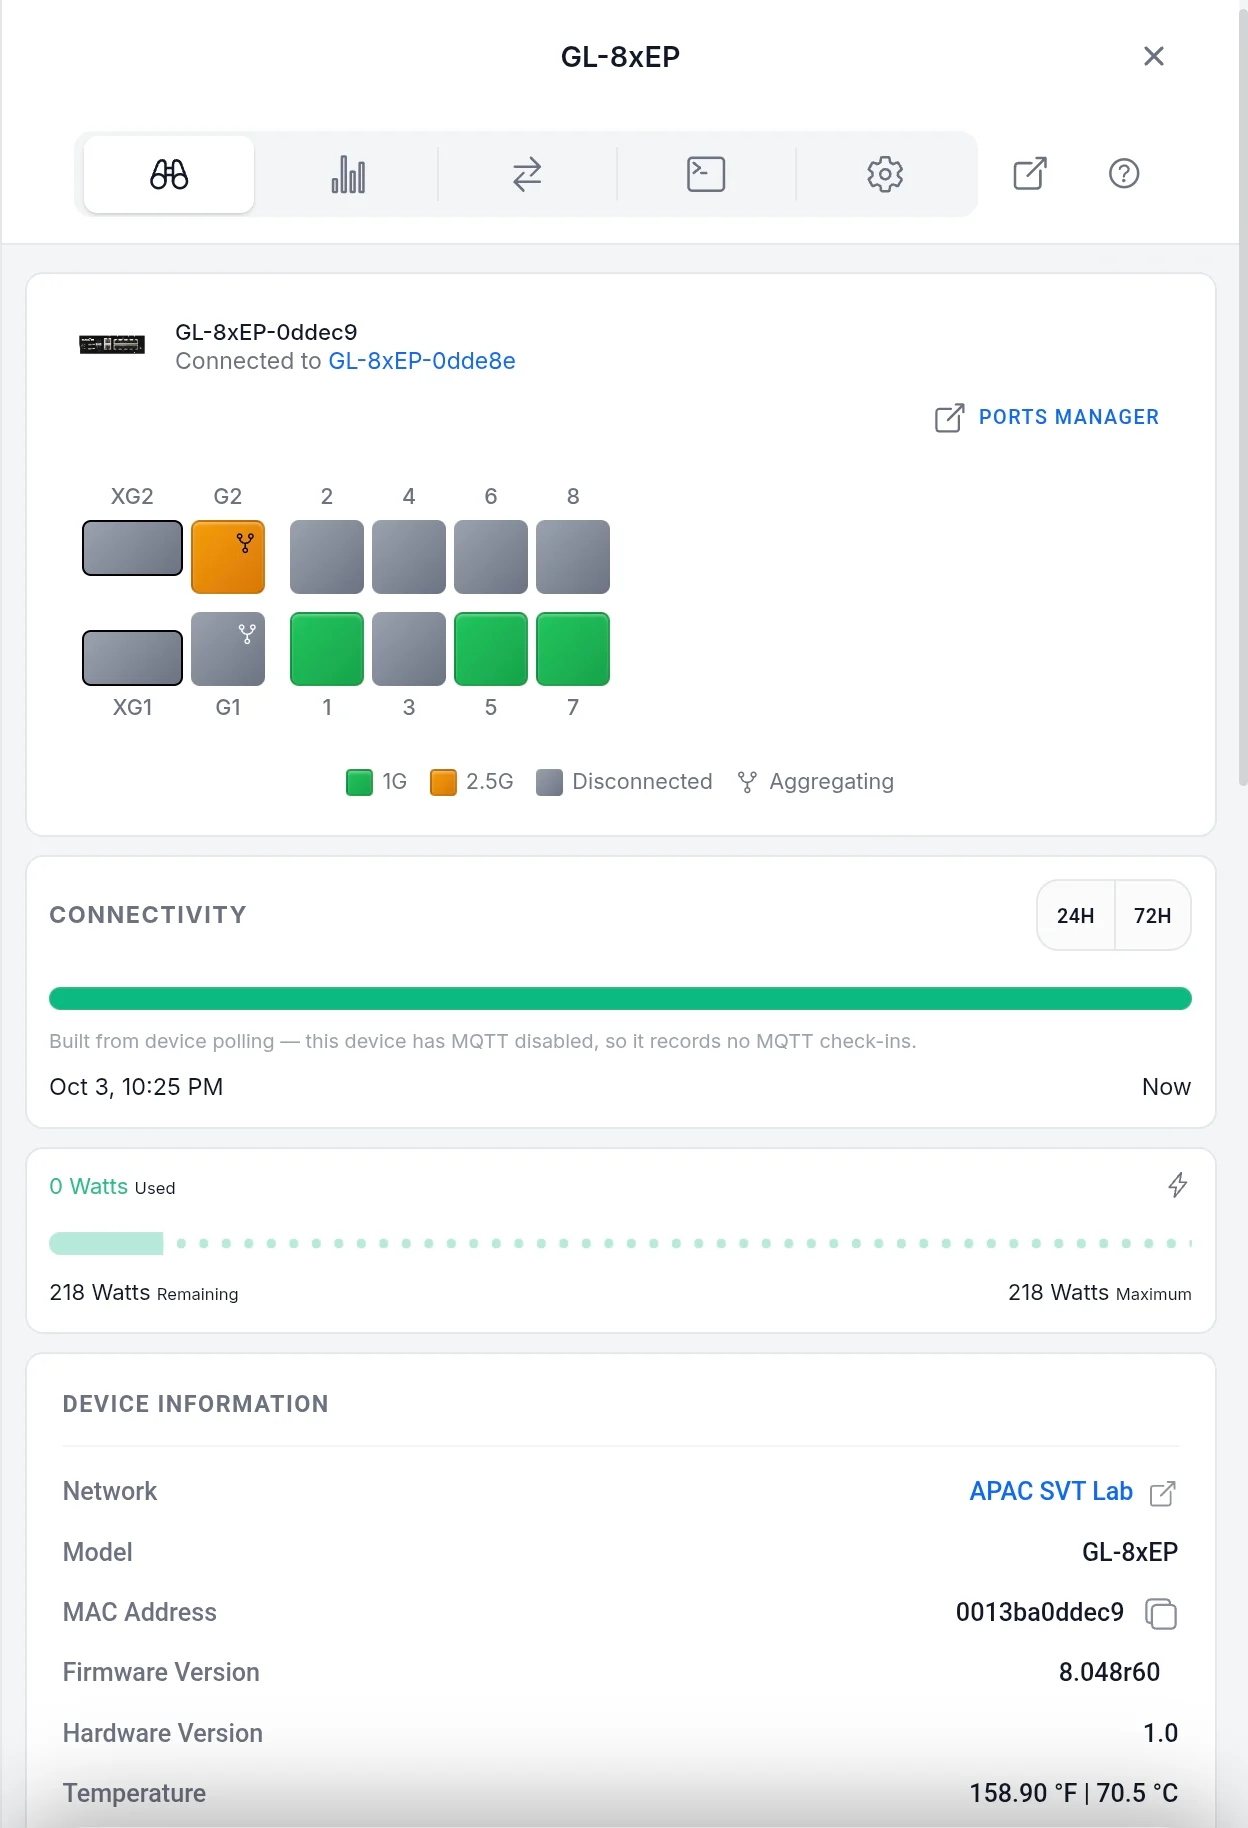This screenshot has height=1828, width=1248.
Task: Switch connectivity range to 24H
Action: coord(1076,915)
